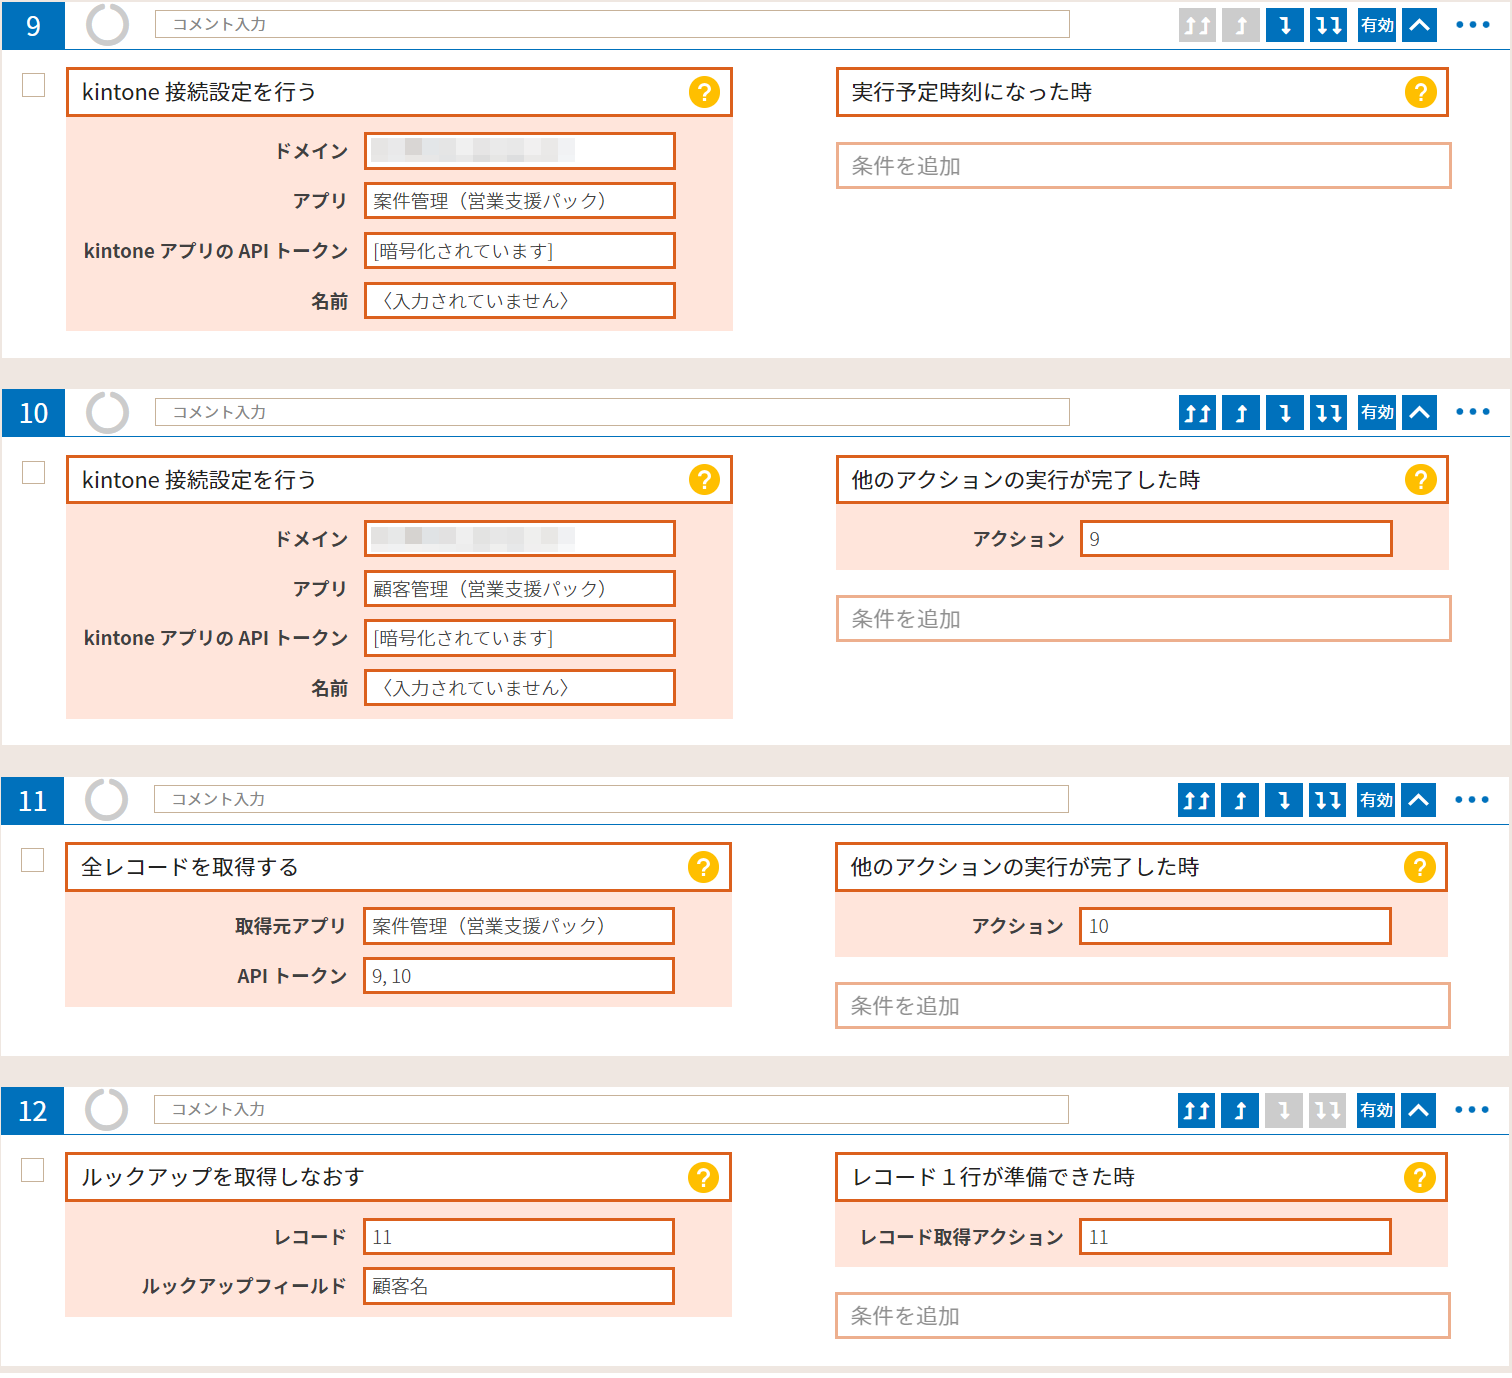Edit row 11 API トークン field showing 9, 10

[x=519, y=976]
